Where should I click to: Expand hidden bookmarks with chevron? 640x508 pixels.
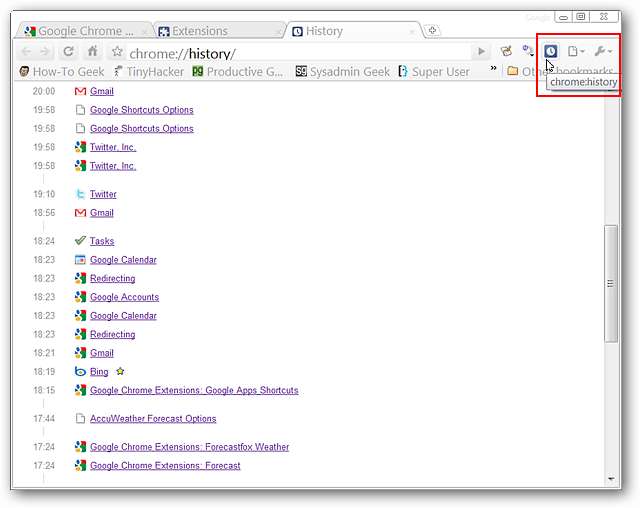click(493, 68)
